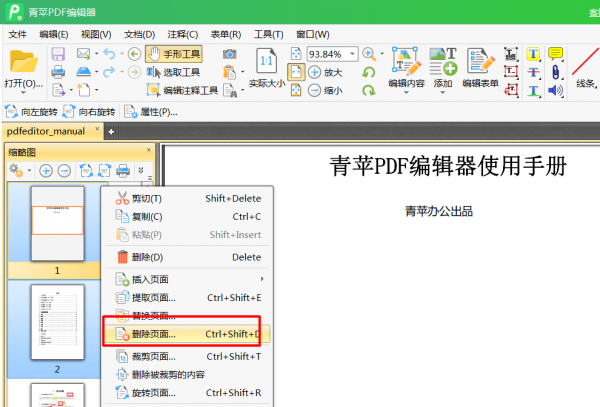This screenshot has width=600, height=407.
Task: Select the 选取工具 tool
Action: 173,72
